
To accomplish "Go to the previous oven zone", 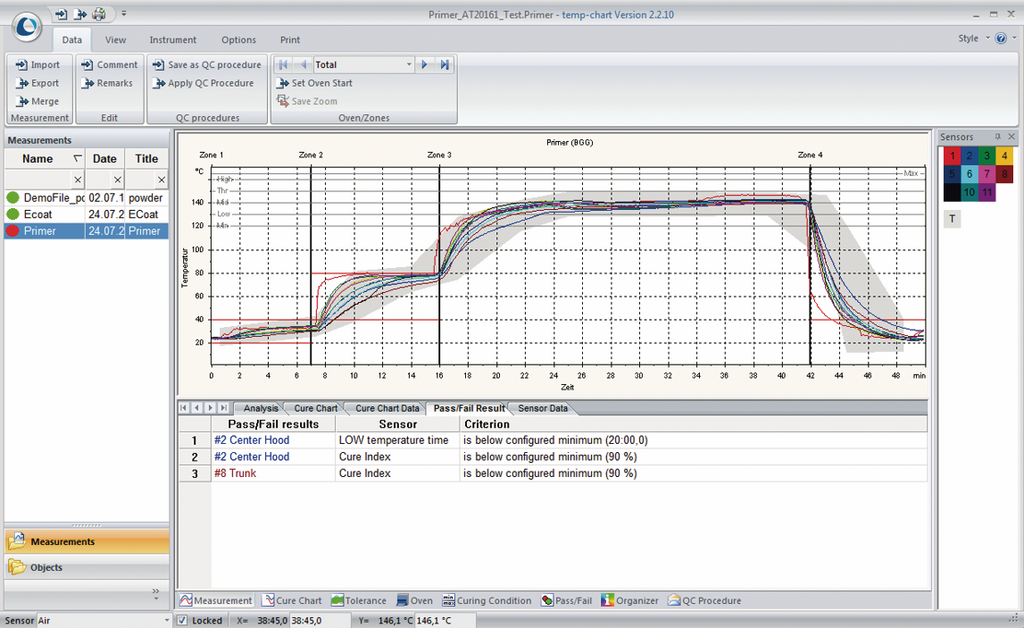I will click(303, 65).
